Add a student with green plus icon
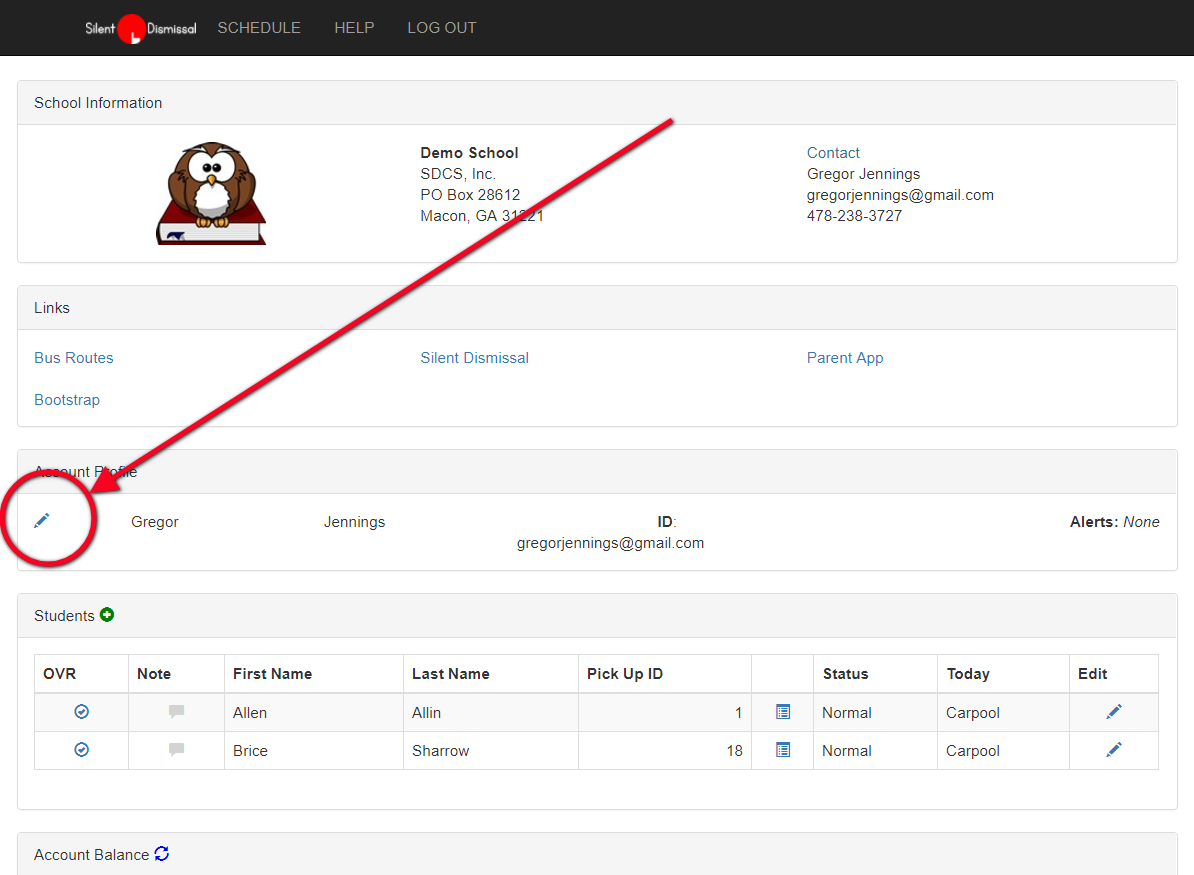Image resolution: width=1194 pixels, height=875 pixels. click(x=107, y=615)
